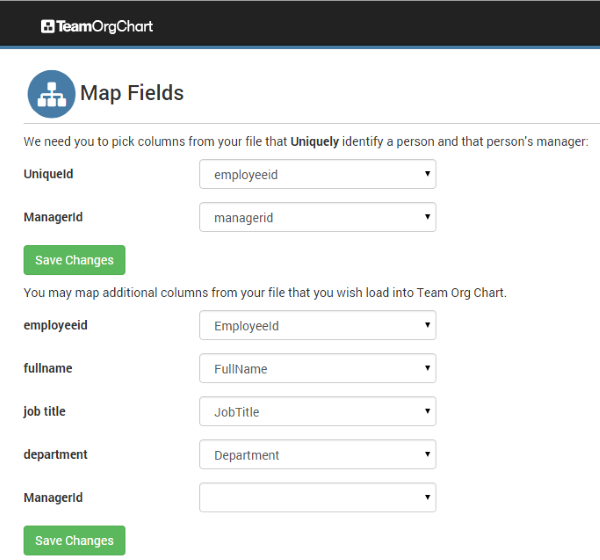Click the employeeid field label

(x=57, y=325)
